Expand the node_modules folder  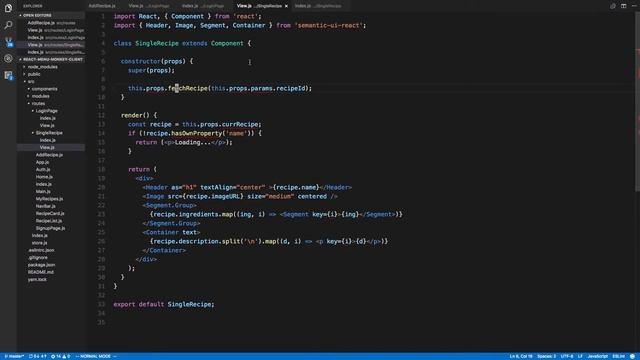[42, 67]
